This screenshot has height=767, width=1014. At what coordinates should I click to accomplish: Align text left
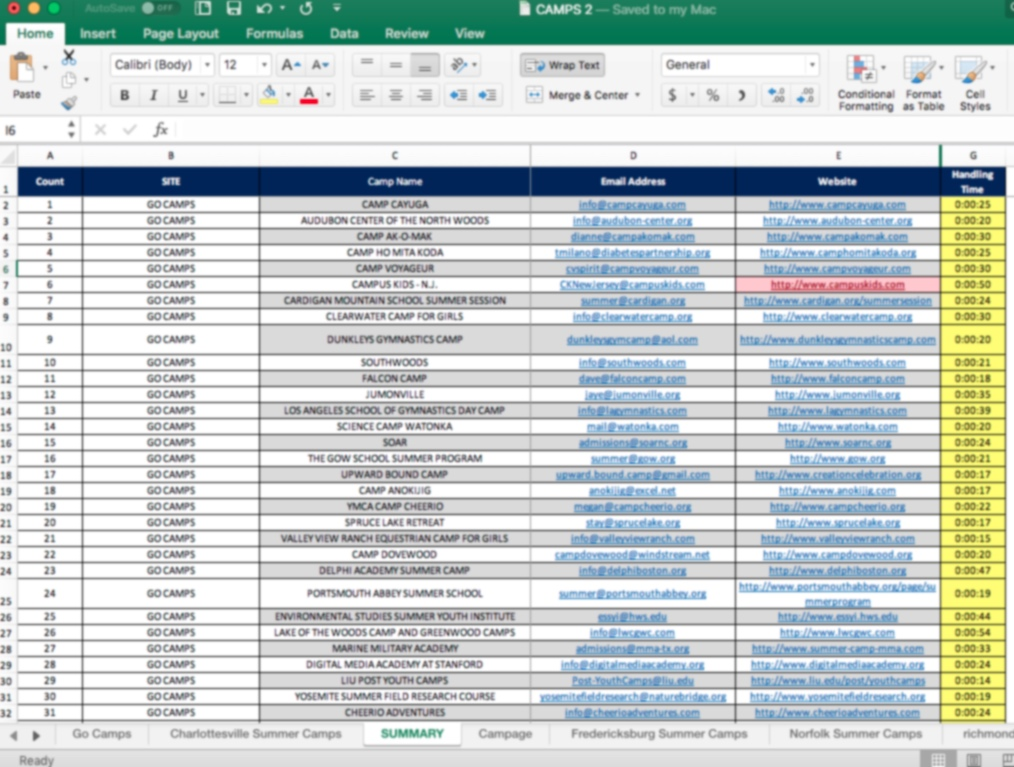(367, 96)
